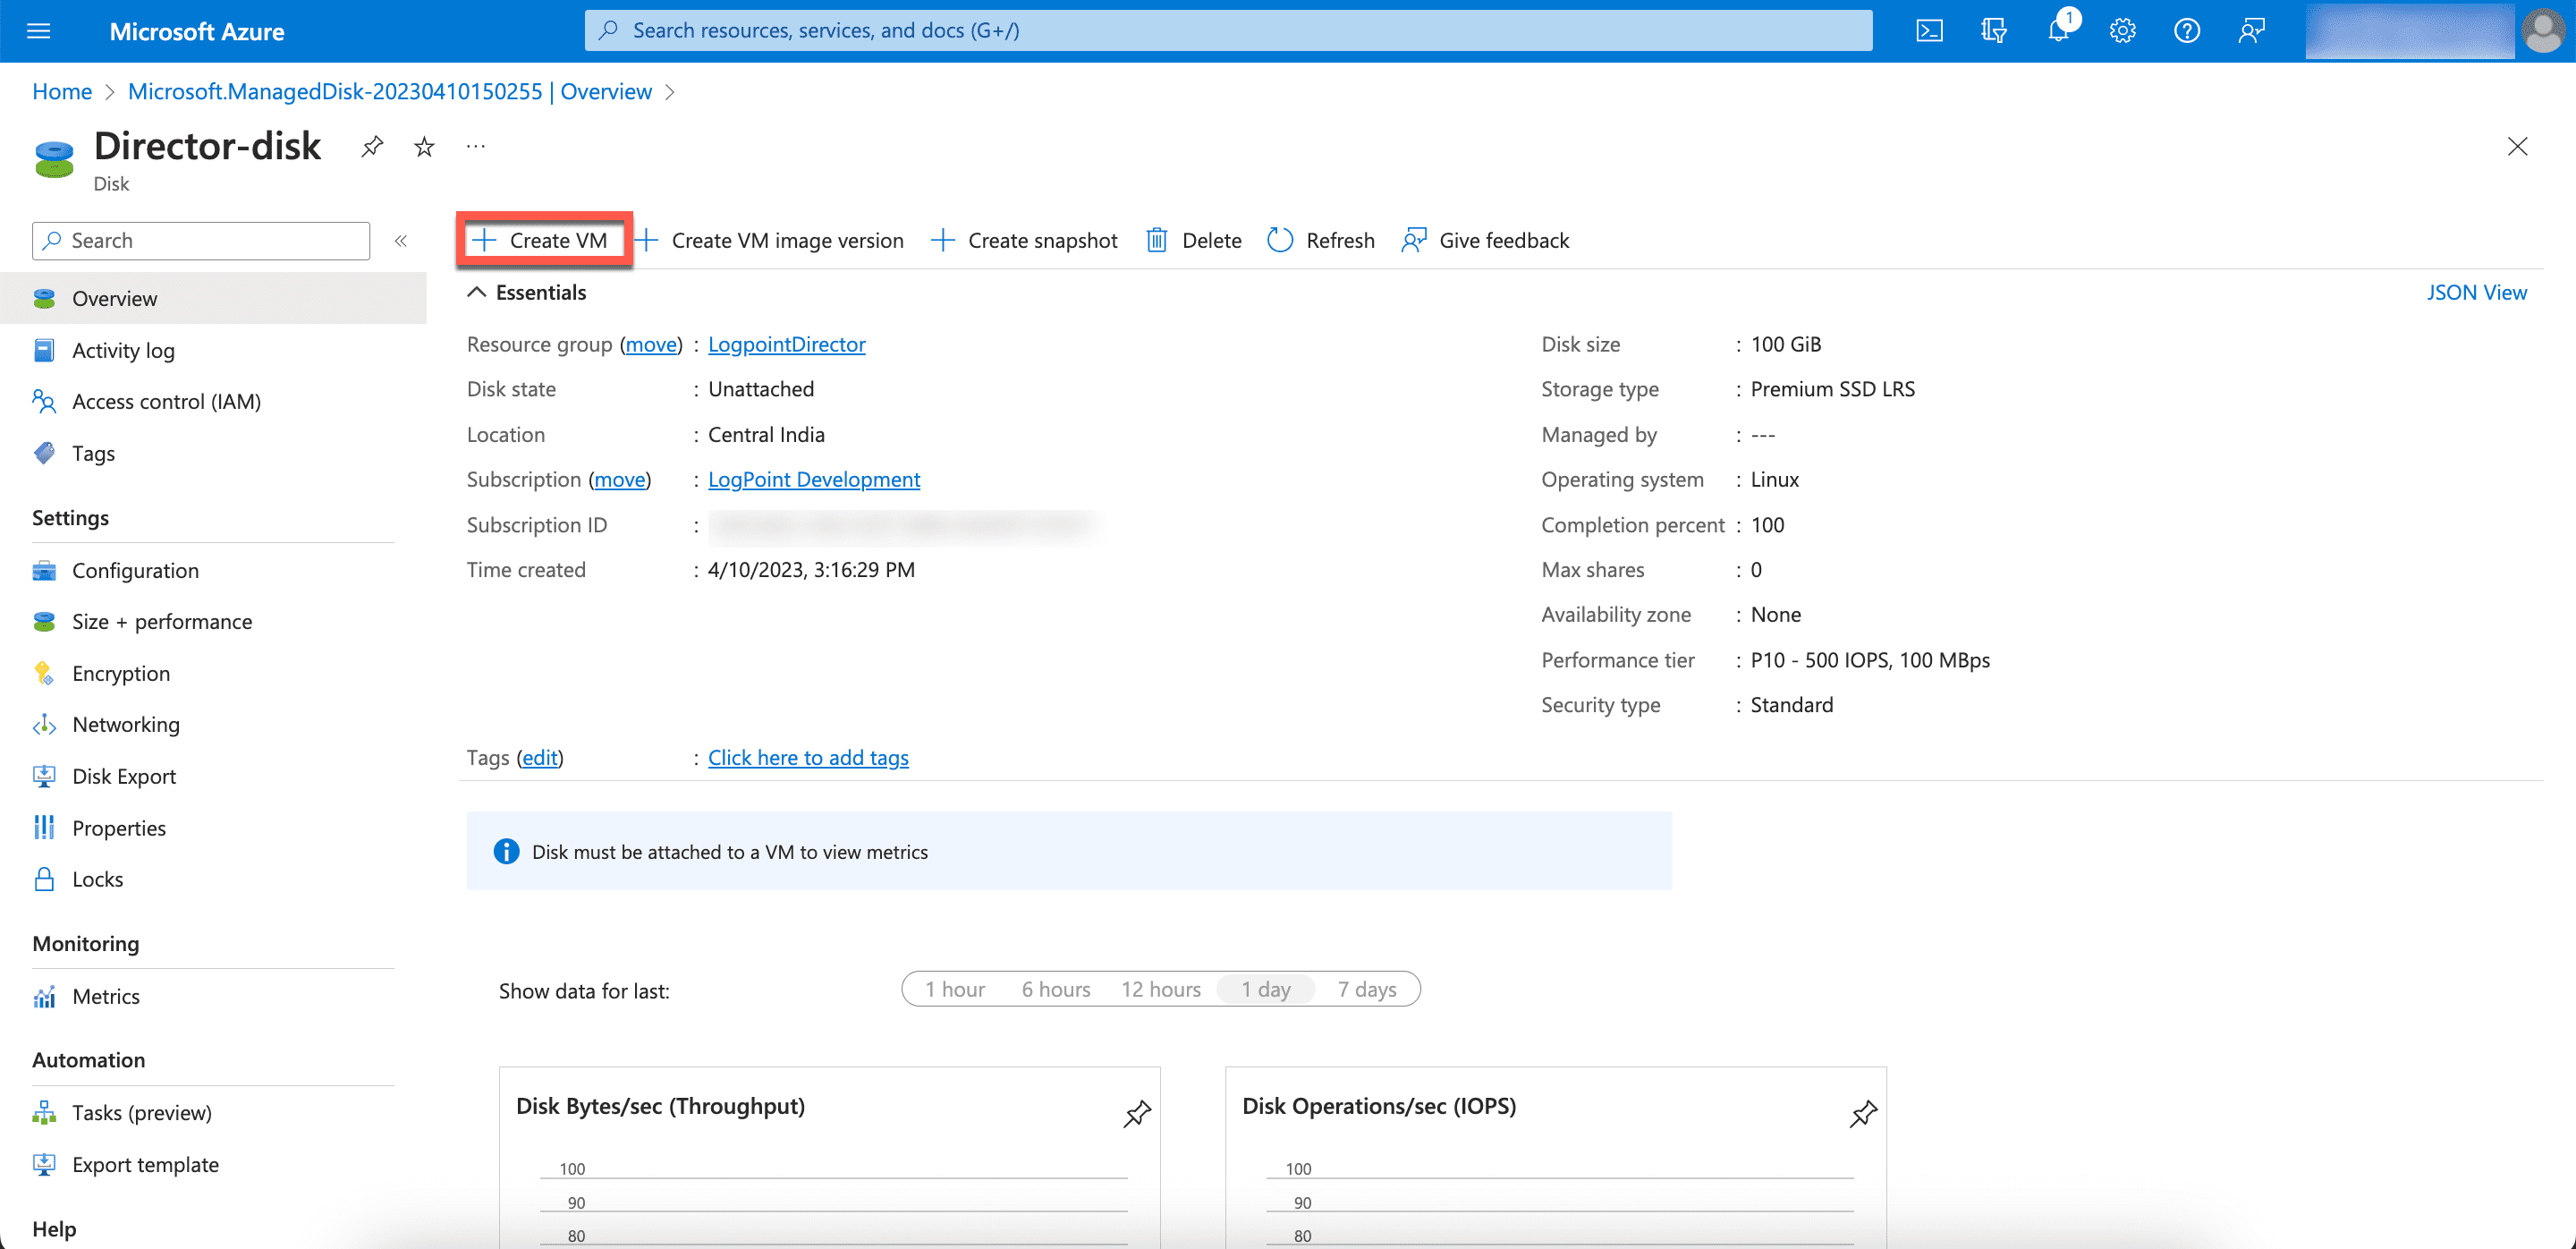
Task: Open the notifications bell
Action: [x=2058, y=30]
